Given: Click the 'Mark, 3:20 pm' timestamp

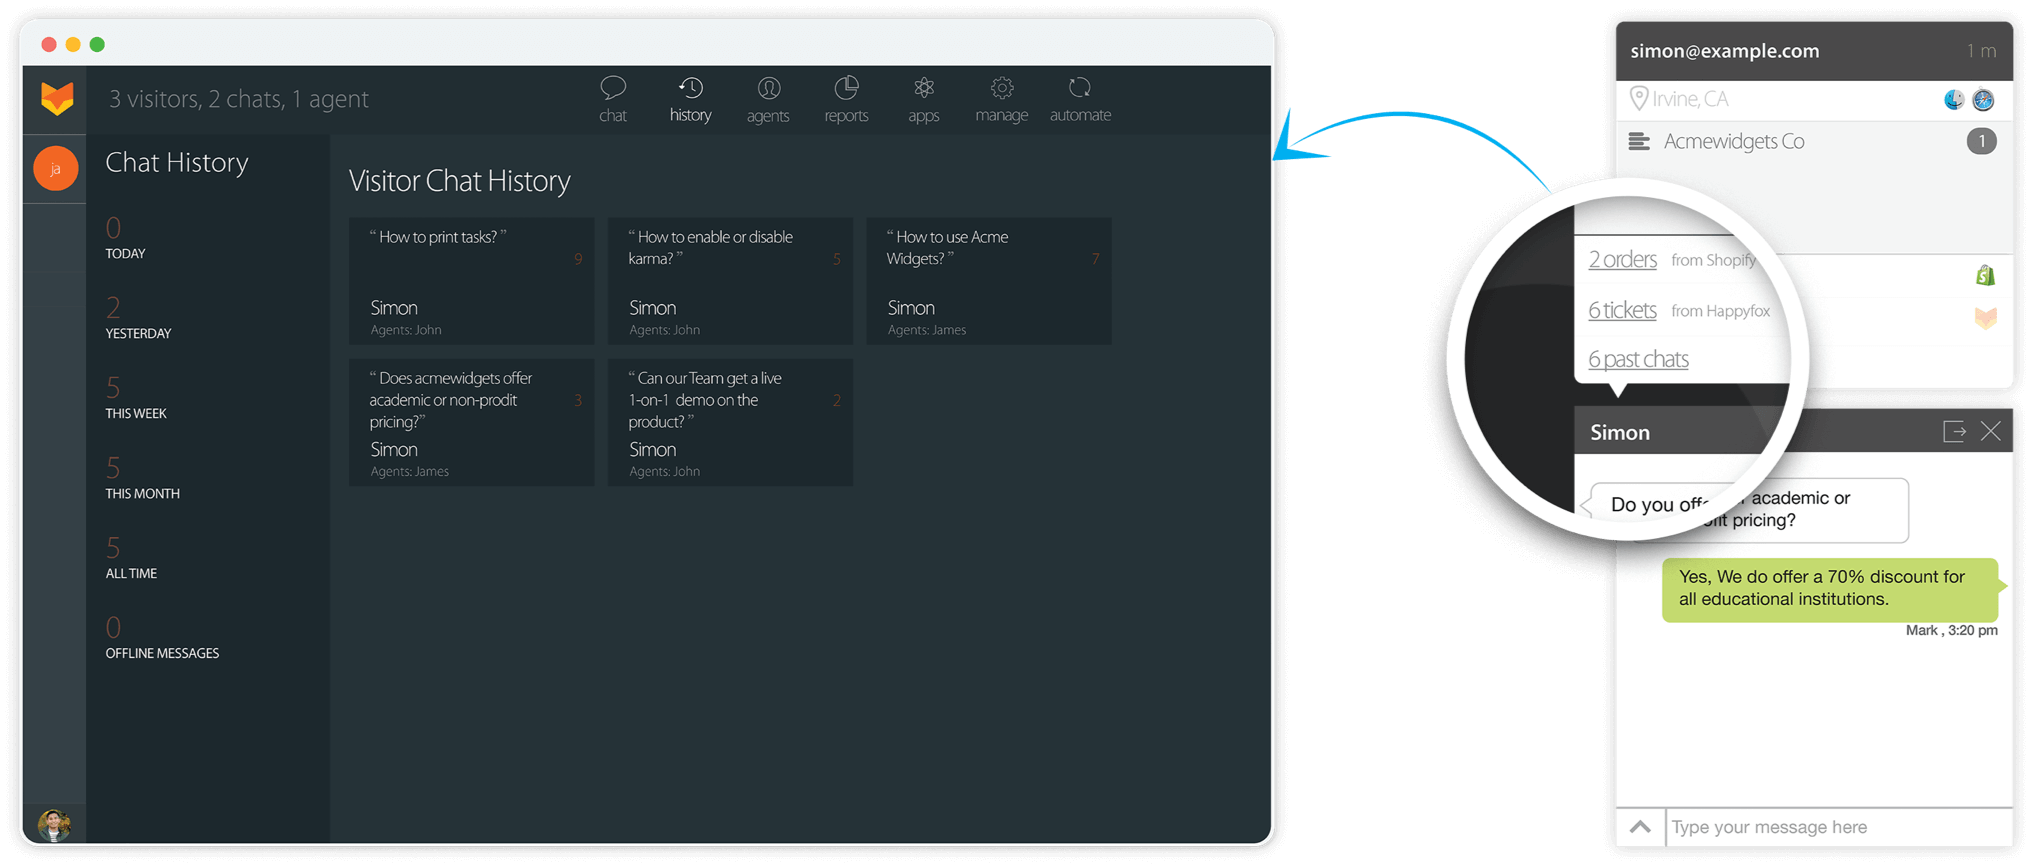Looking at the screenshot, I should tap(1951, 630).
